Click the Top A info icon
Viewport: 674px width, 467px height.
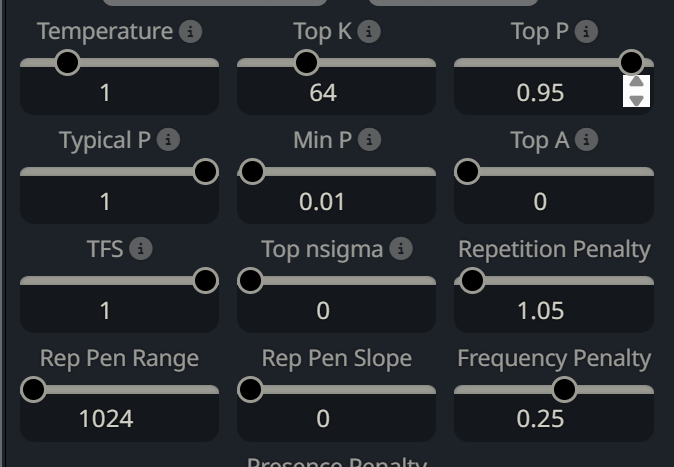586,141
